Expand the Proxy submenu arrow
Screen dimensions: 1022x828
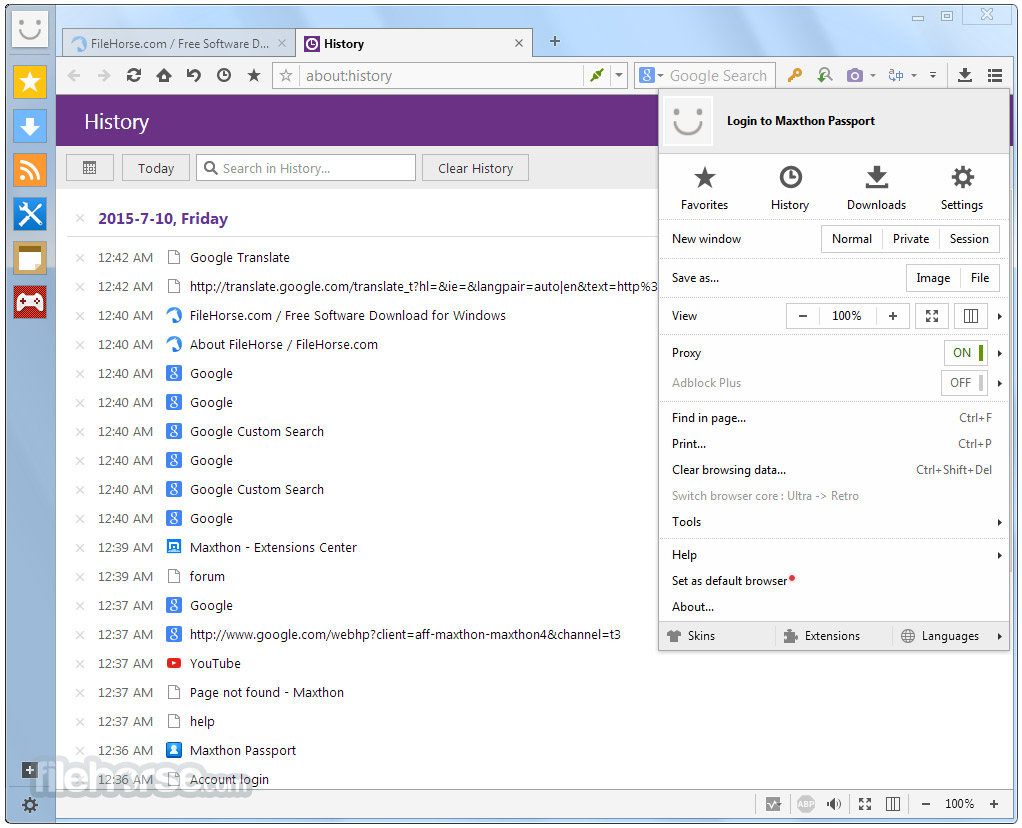[x=999, y=353]
